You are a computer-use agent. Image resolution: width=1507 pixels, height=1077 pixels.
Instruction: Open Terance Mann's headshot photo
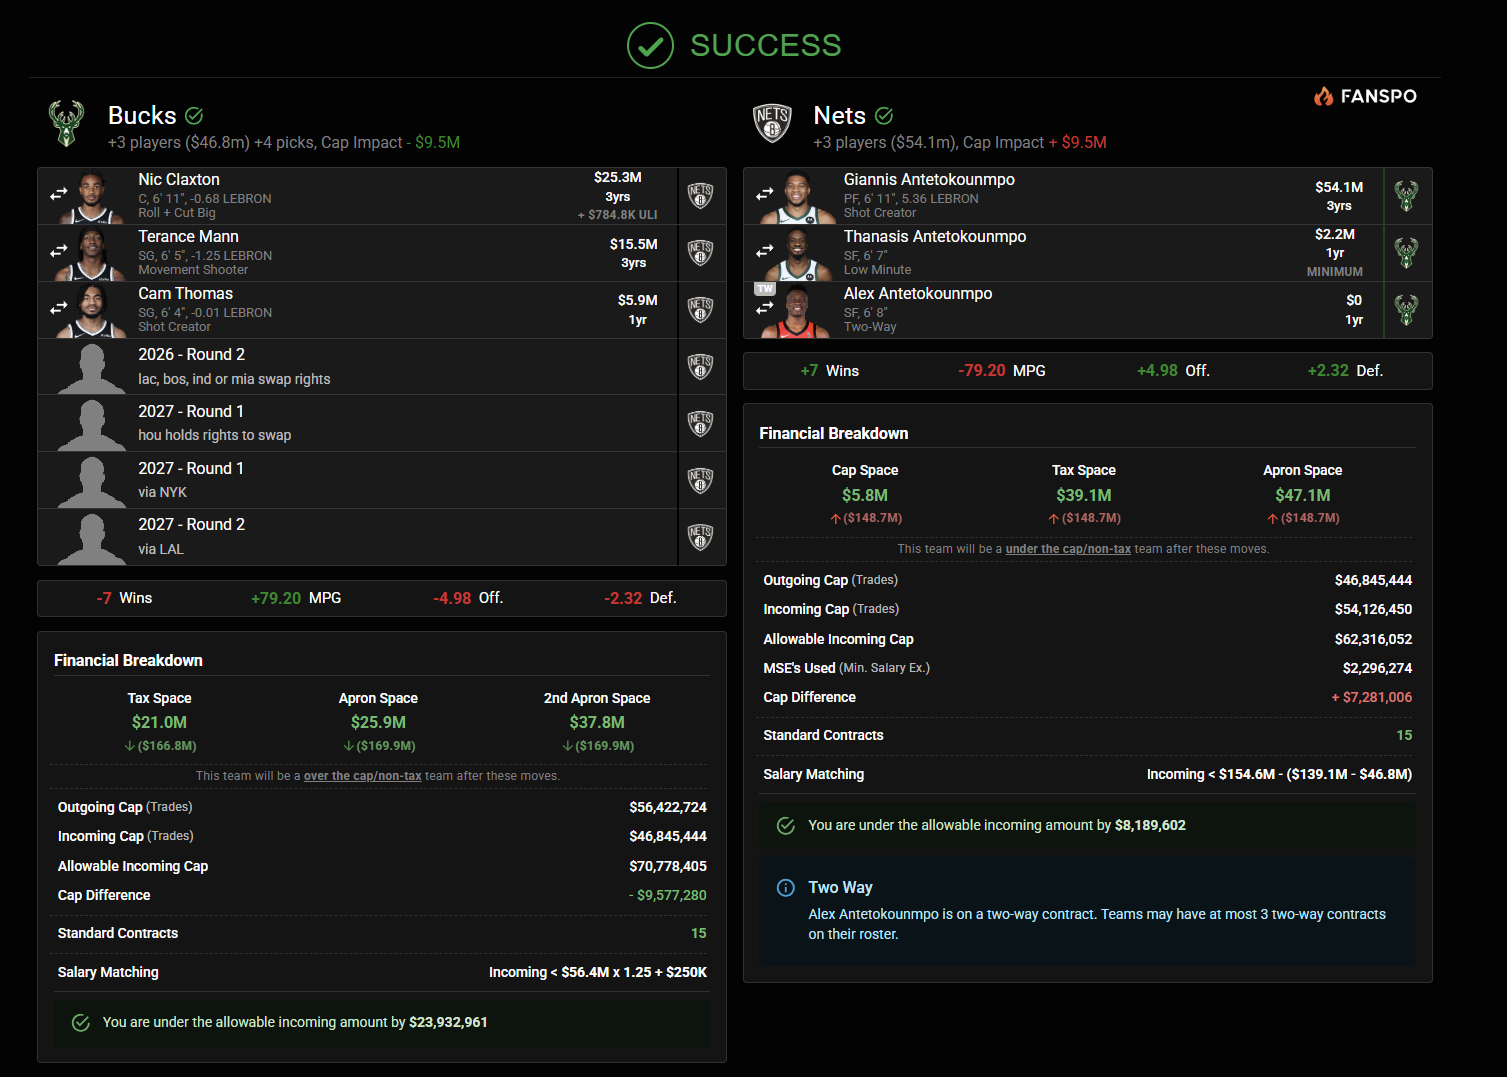pyautogui.click(x=92, y=255)
